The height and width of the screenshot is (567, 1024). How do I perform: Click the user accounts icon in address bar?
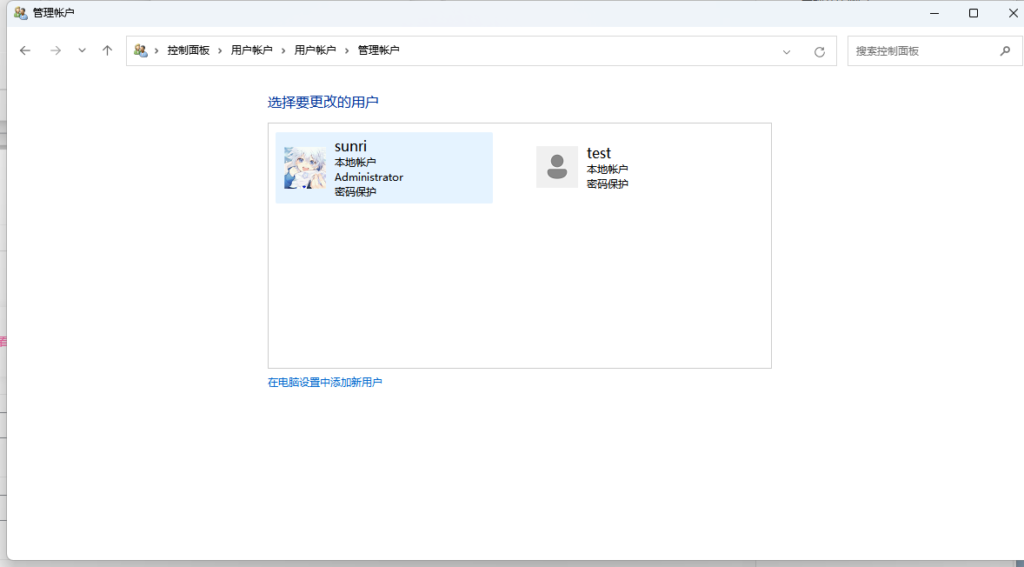tap(140, 50)
